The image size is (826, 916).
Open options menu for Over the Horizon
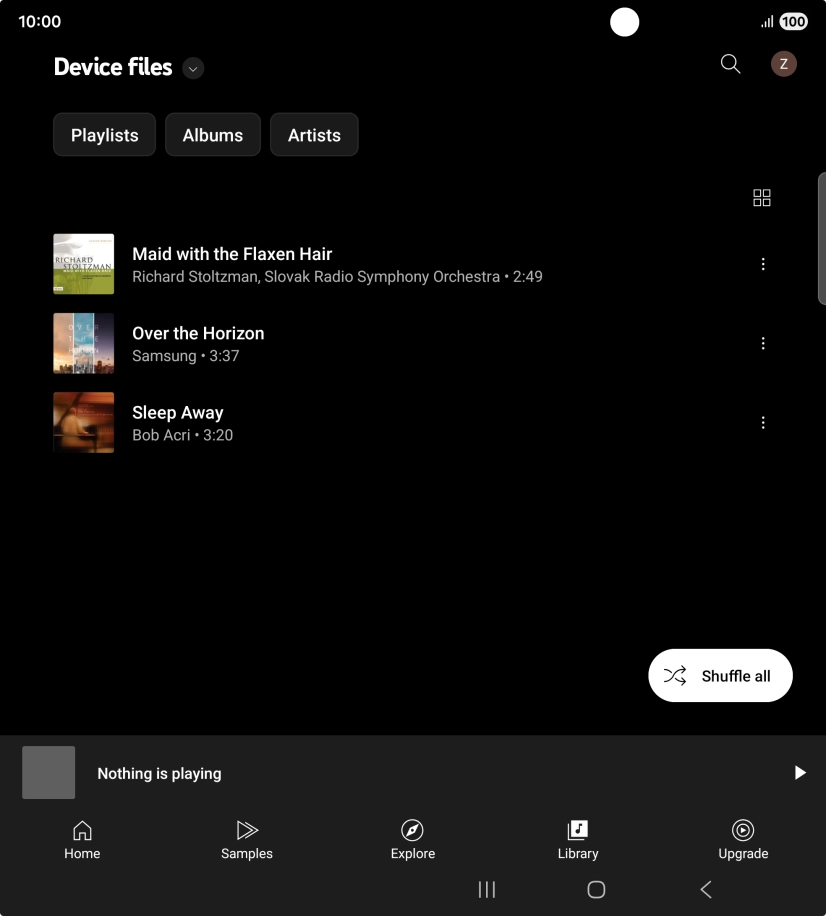[763, 343]
